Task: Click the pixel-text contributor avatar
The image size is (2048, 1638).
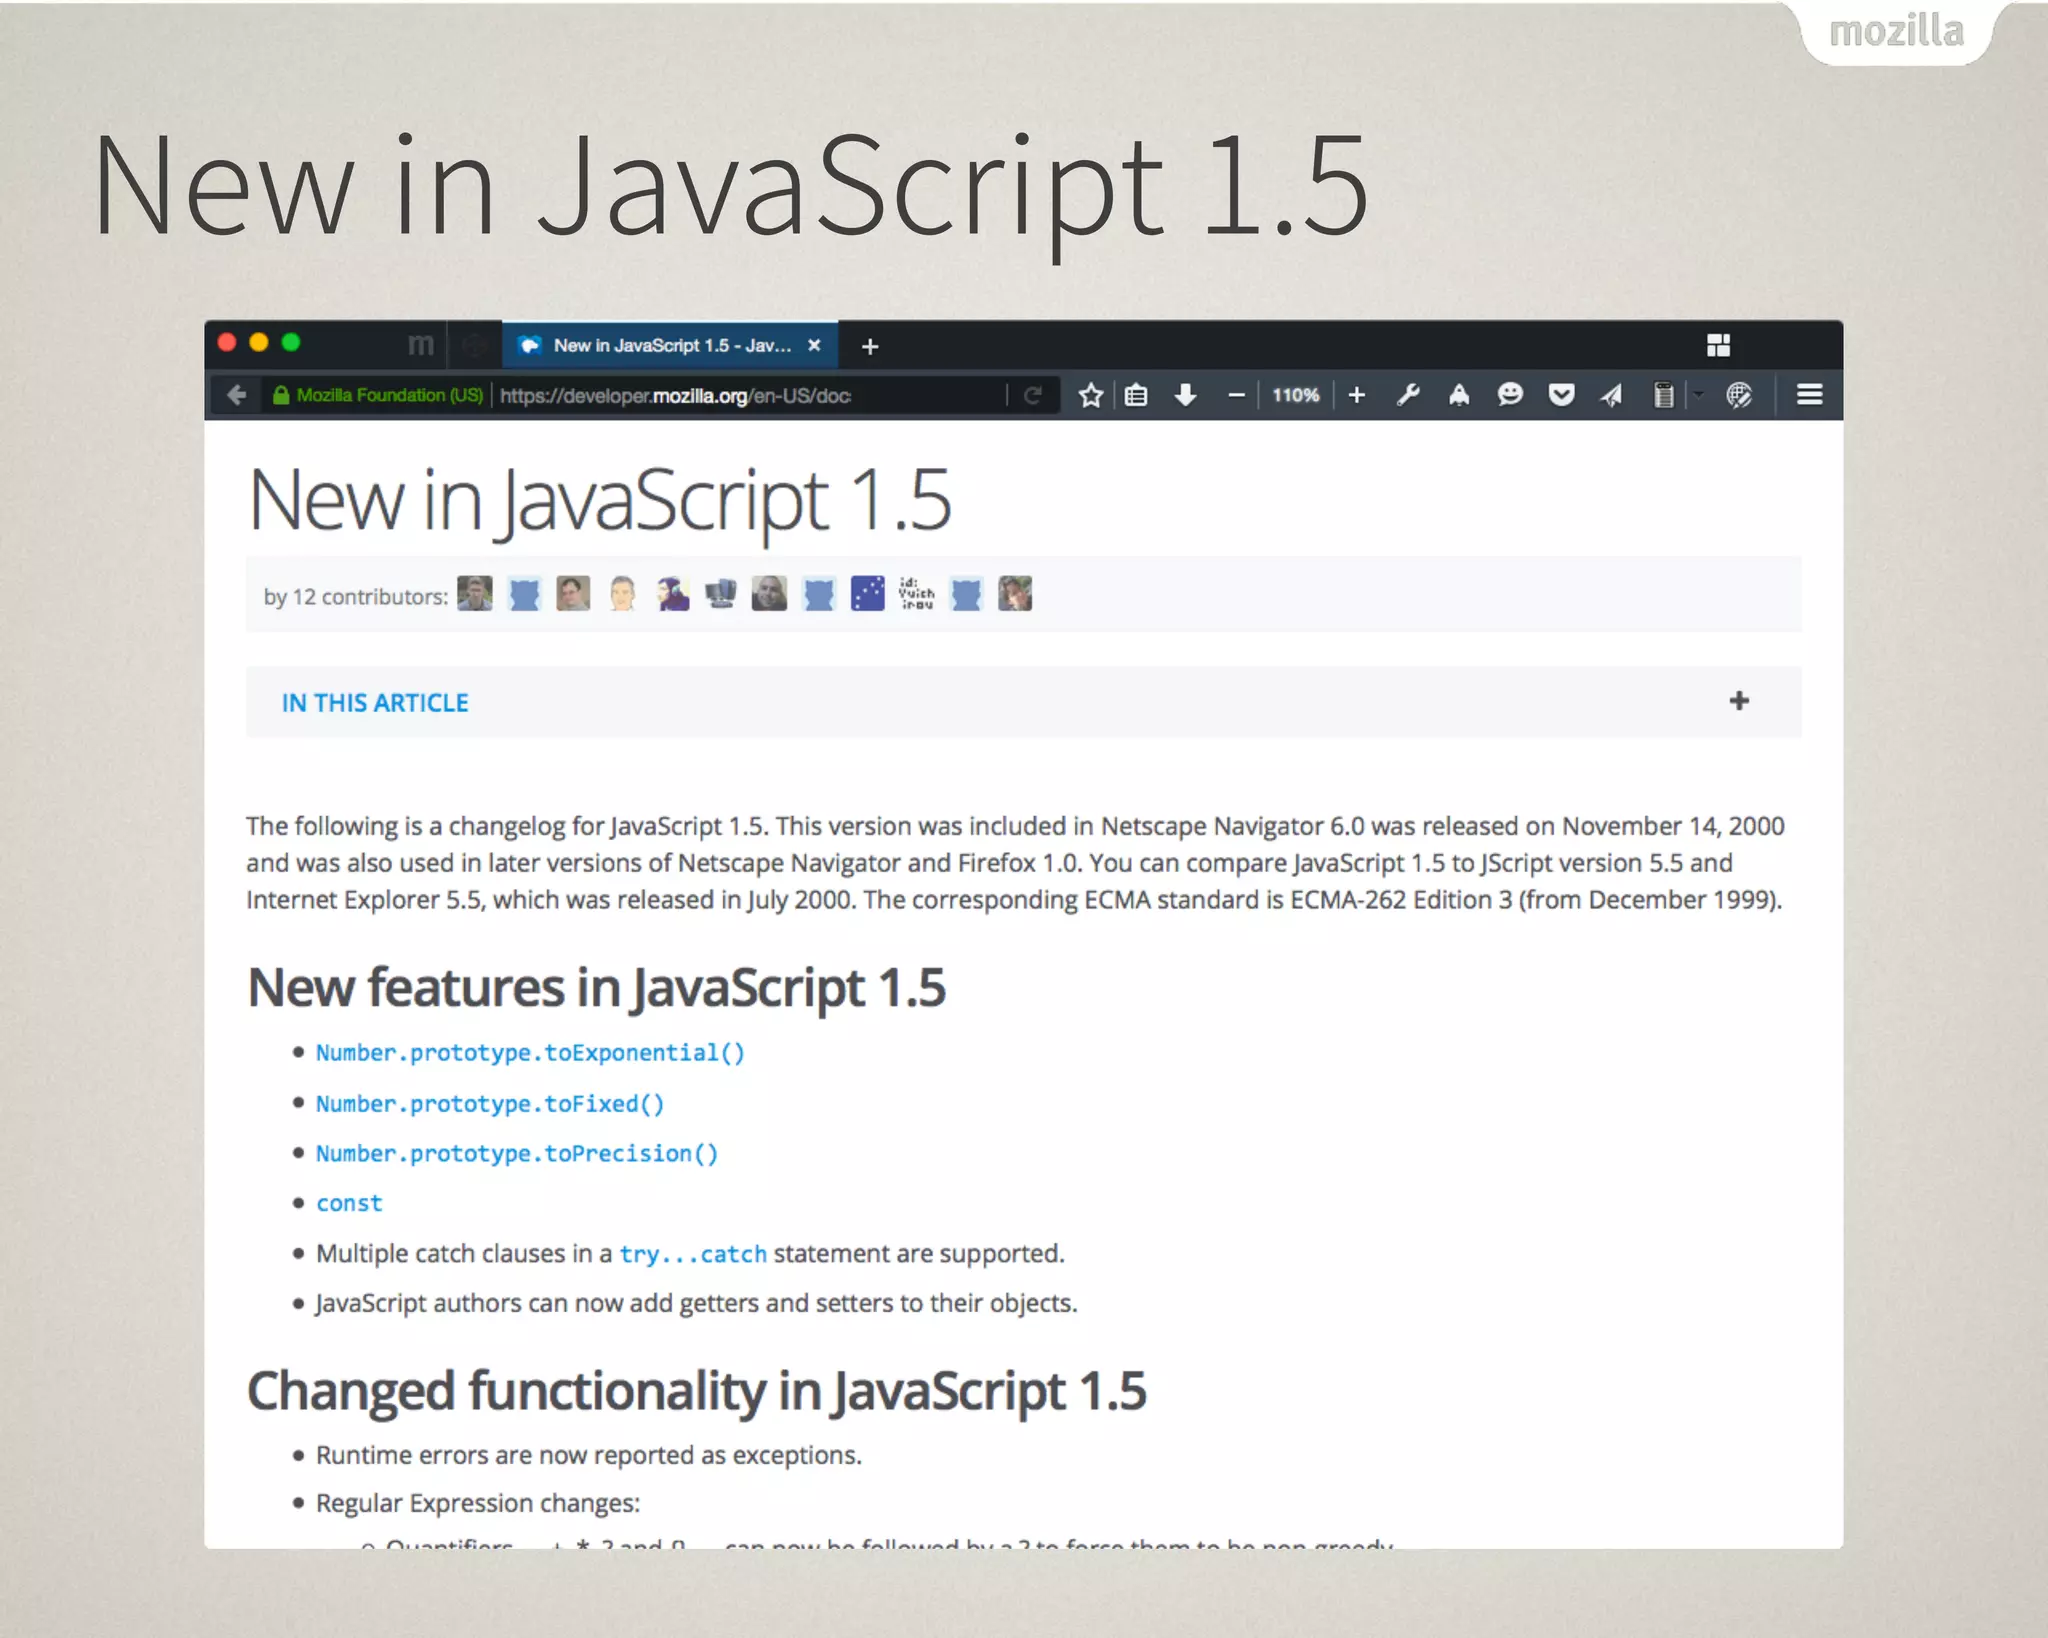Action: pos(916,594)
